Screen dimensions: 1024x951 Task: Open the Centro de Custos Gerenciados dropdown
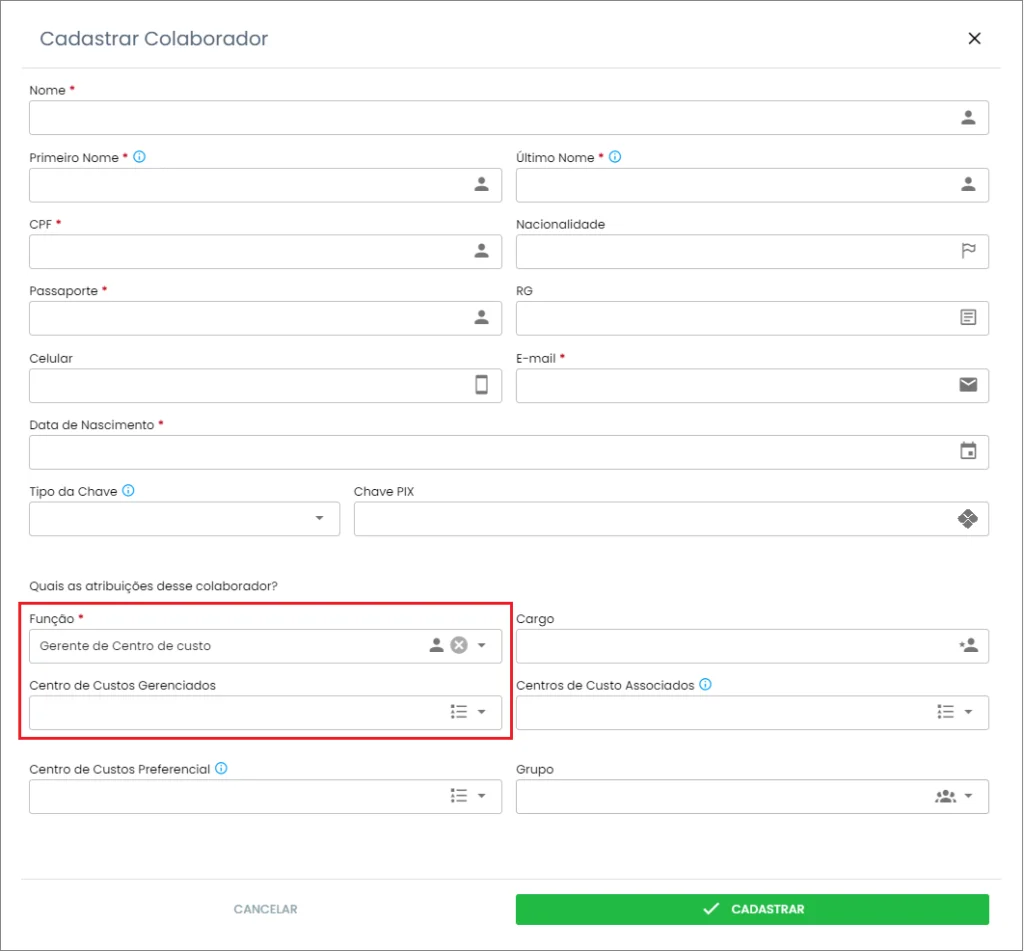click(x=482, y=712)
